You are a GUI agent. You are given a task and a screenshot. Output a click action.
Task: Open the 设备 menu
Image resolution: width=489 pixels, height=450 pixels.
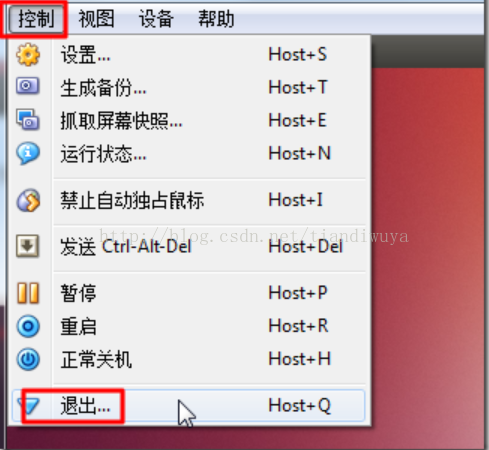[x=156, y=18]
